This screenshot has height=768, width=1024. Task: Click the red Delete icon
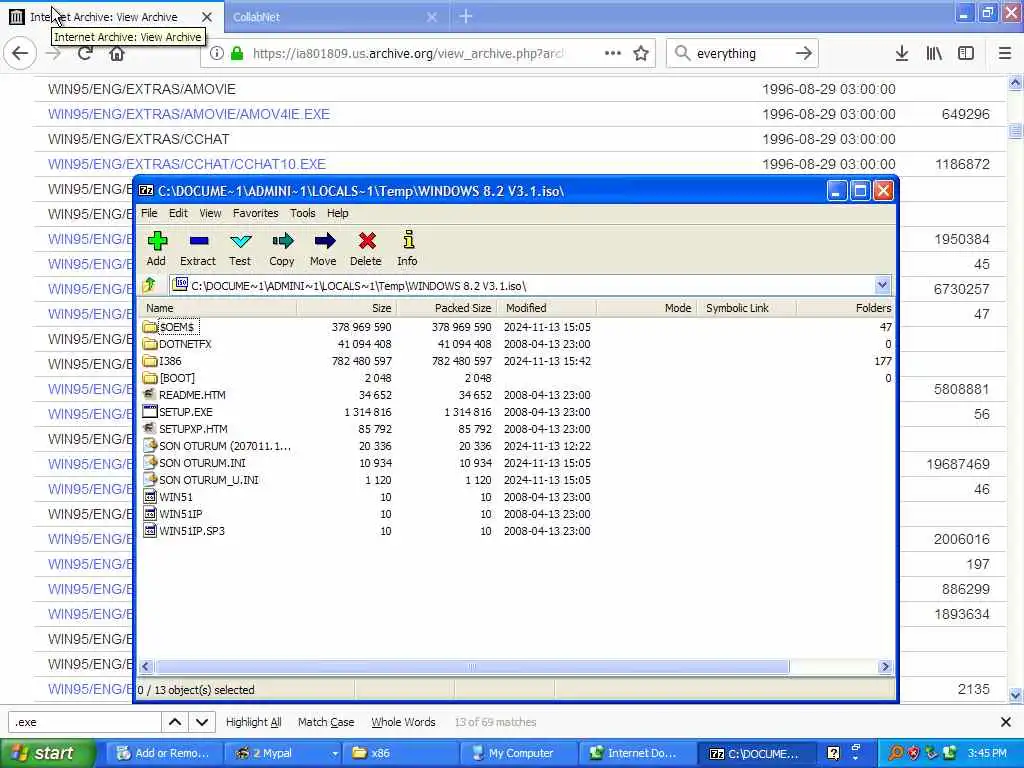(x=366, y=249)
